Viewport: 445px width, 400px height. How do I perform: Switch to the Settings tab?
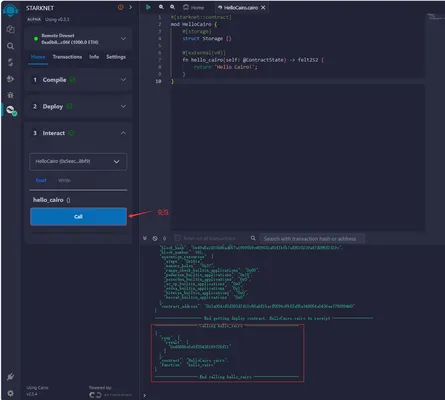coord(116,57)
